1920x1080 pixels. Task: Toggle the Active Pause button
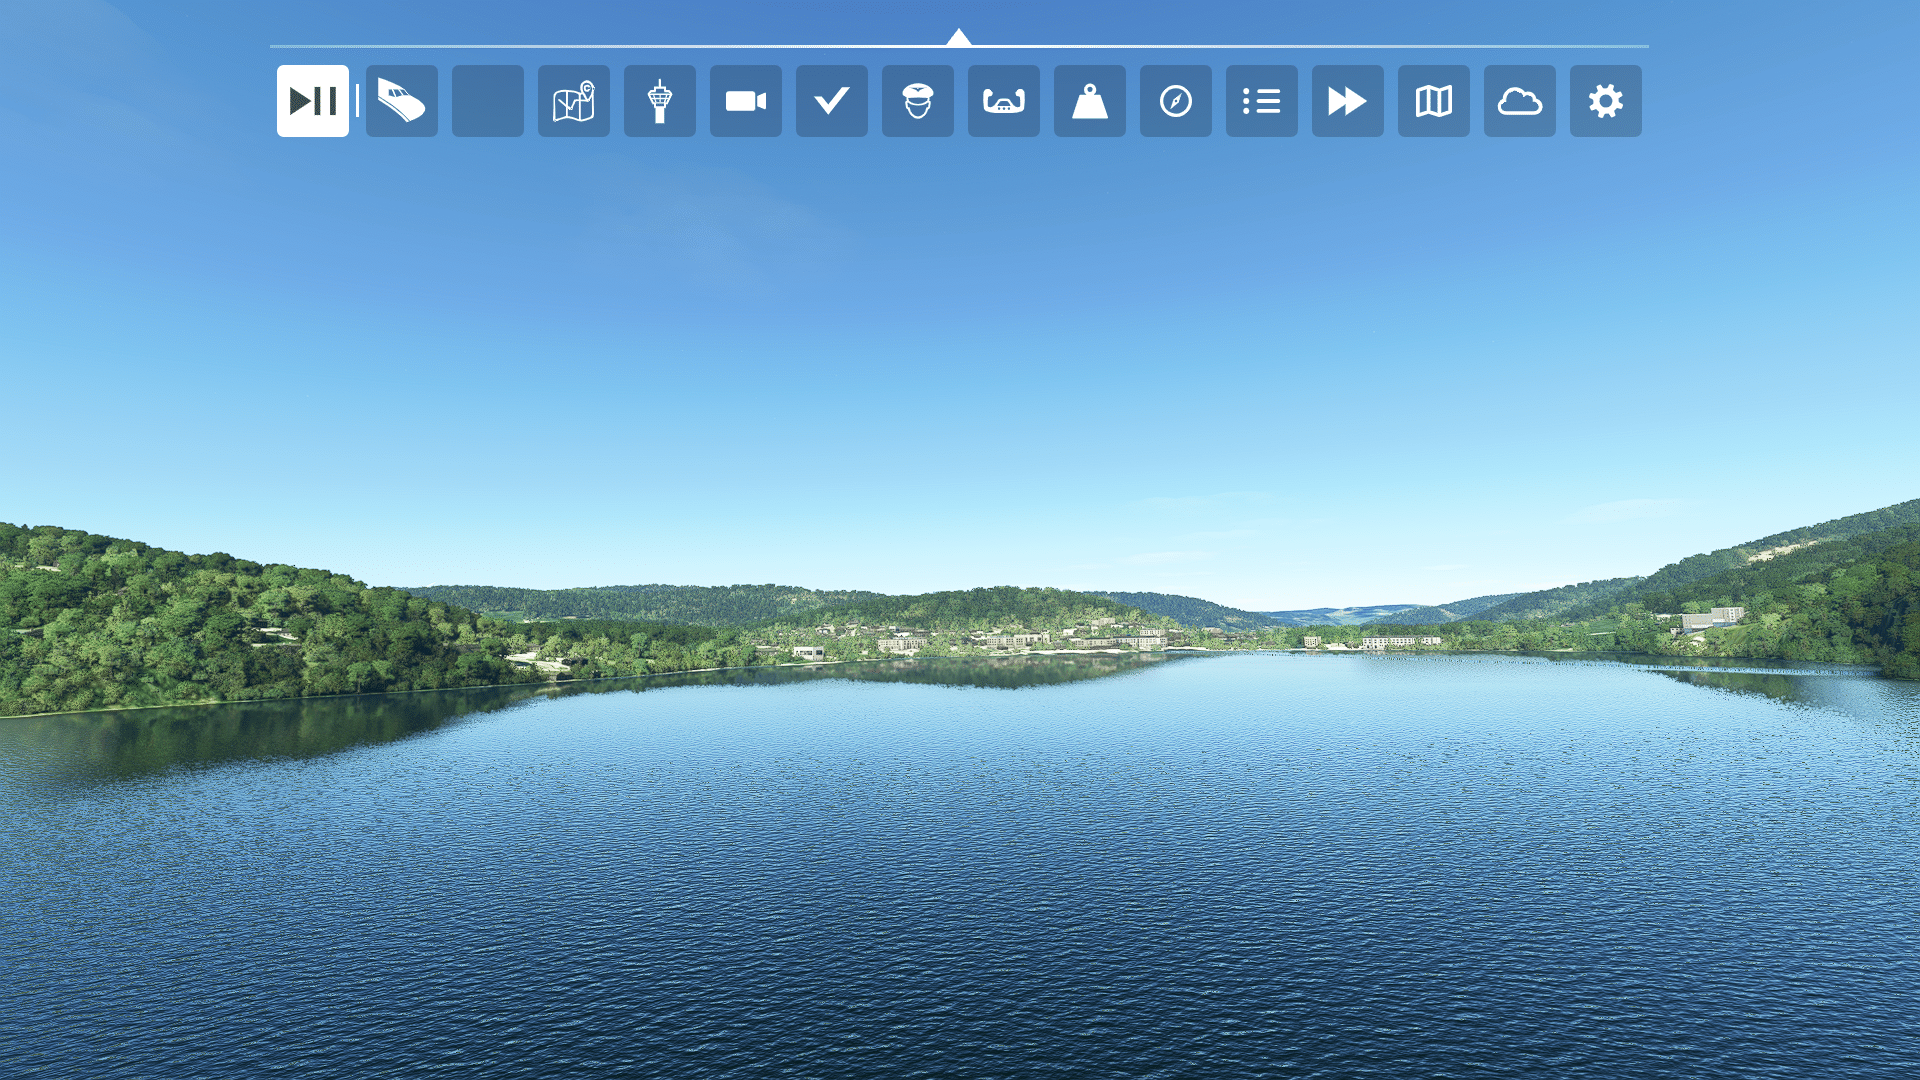coord(313,101)
